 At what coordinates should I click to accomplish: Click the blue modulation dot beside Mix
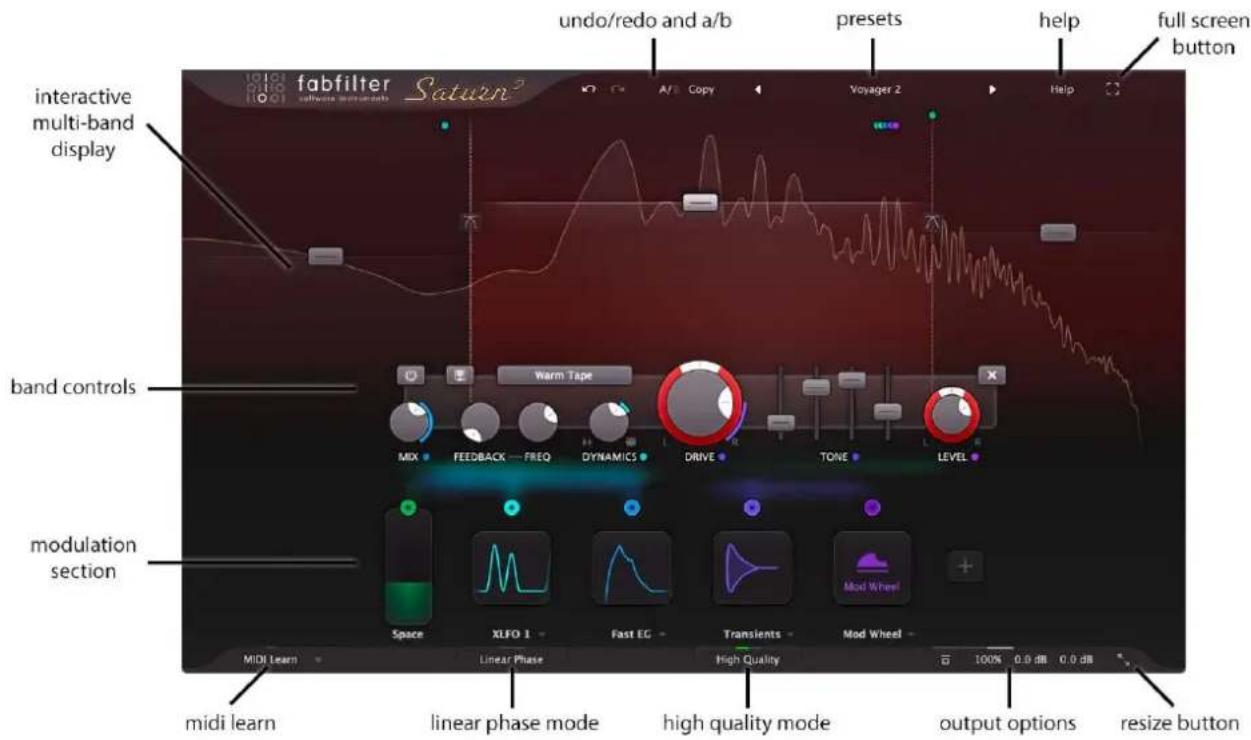coord(426,458)
